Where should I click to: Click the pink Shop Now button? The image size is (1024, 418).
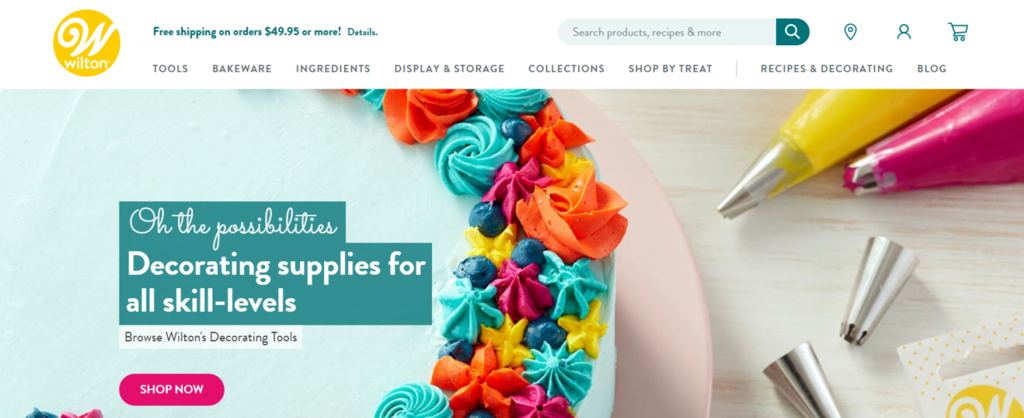pyautogui.click(x=172, y=389)
